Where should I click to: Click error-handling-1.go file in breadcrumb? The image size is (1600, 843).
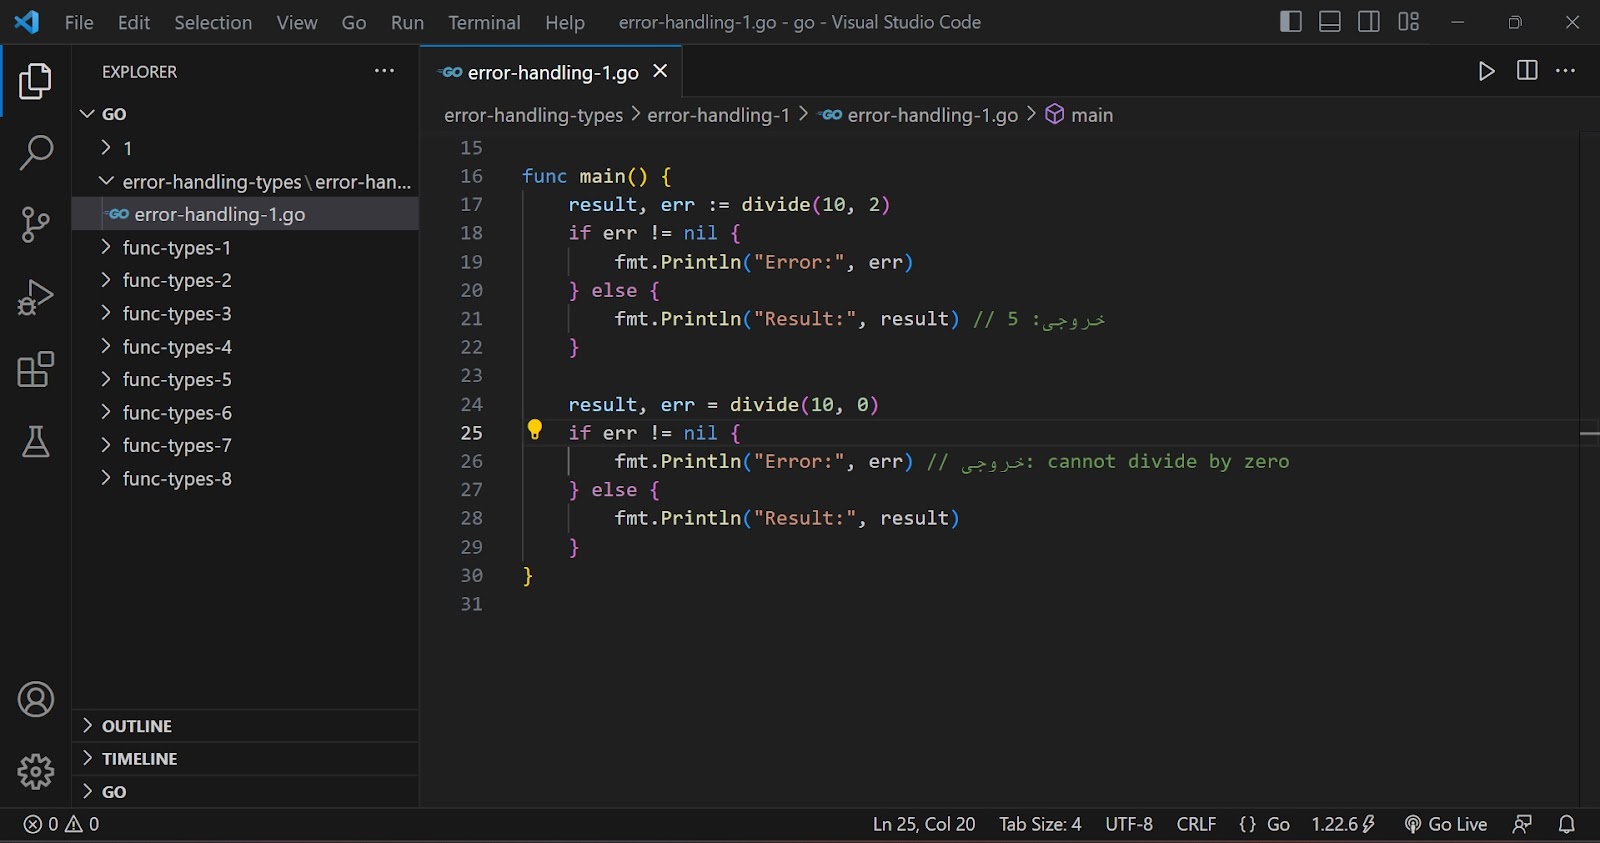(920, 115)
